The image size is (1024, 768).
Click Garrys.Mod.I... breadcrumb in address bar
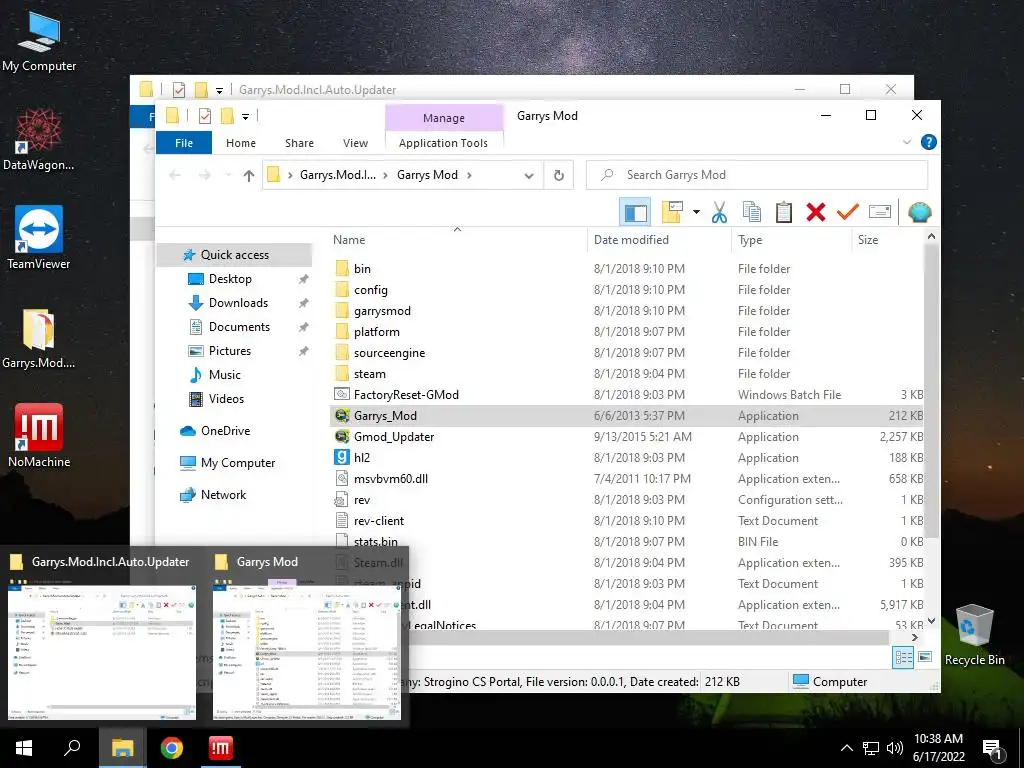coord(338,175)
